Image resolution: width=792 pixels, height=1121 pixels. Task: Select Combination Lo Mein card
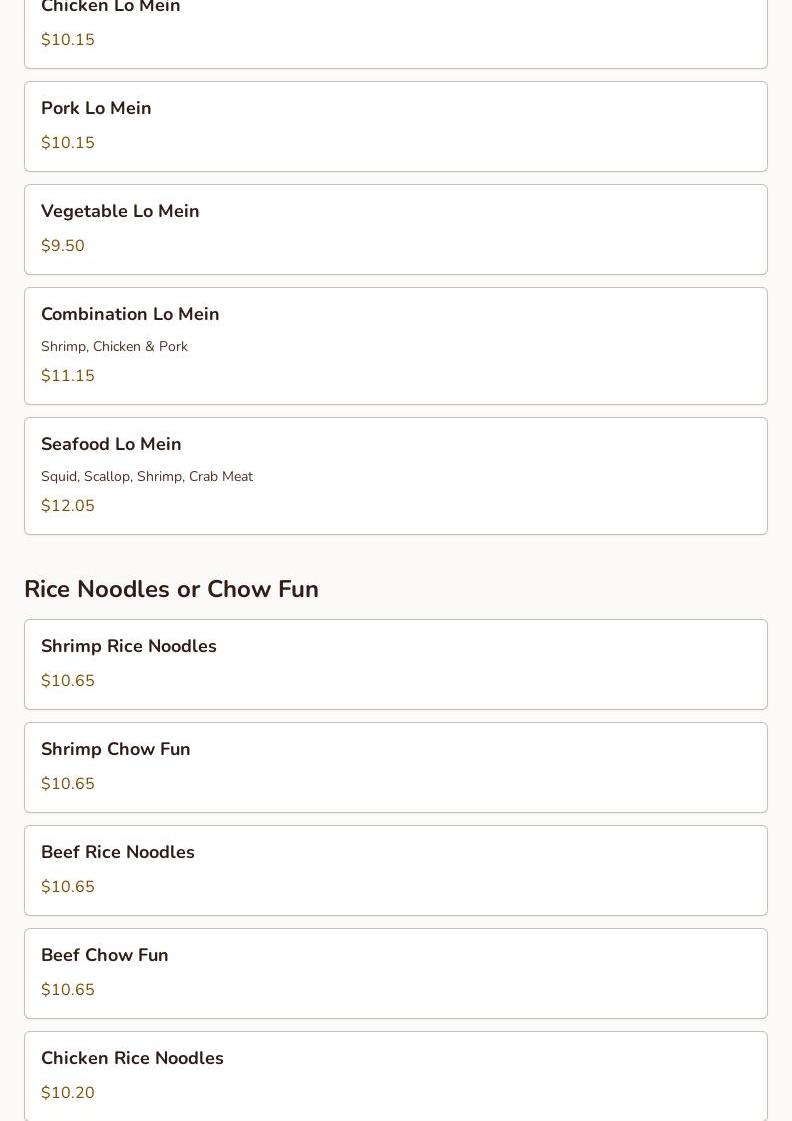[x=396, y=346]
